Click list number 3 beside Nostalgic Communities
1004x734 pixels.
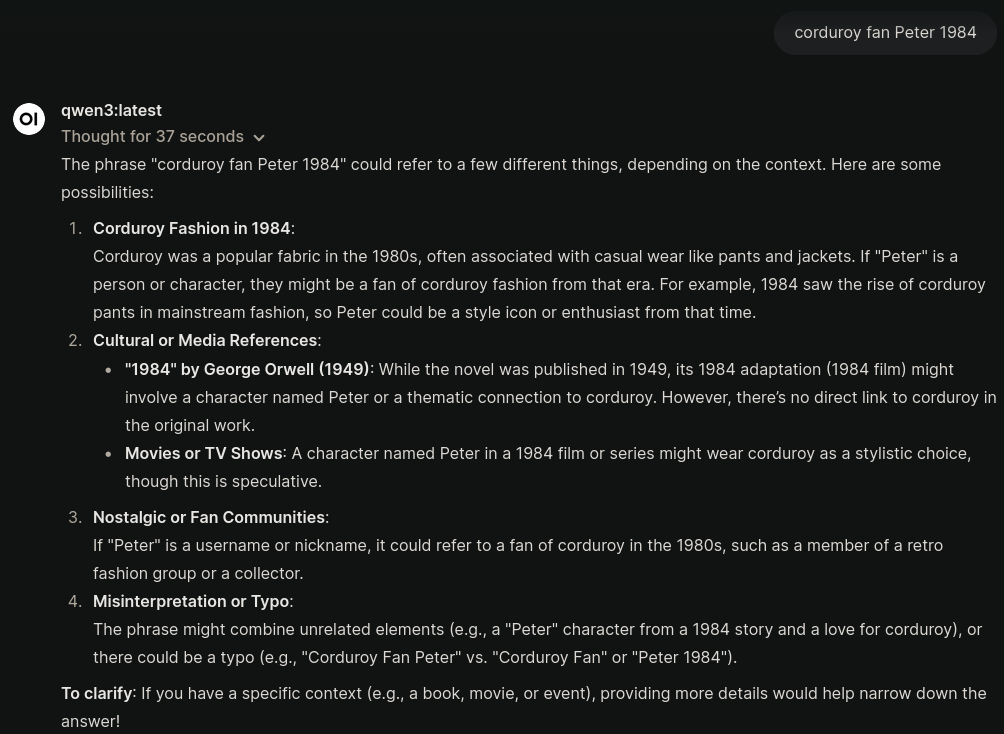pyautogui.click(x=75, y=517)
